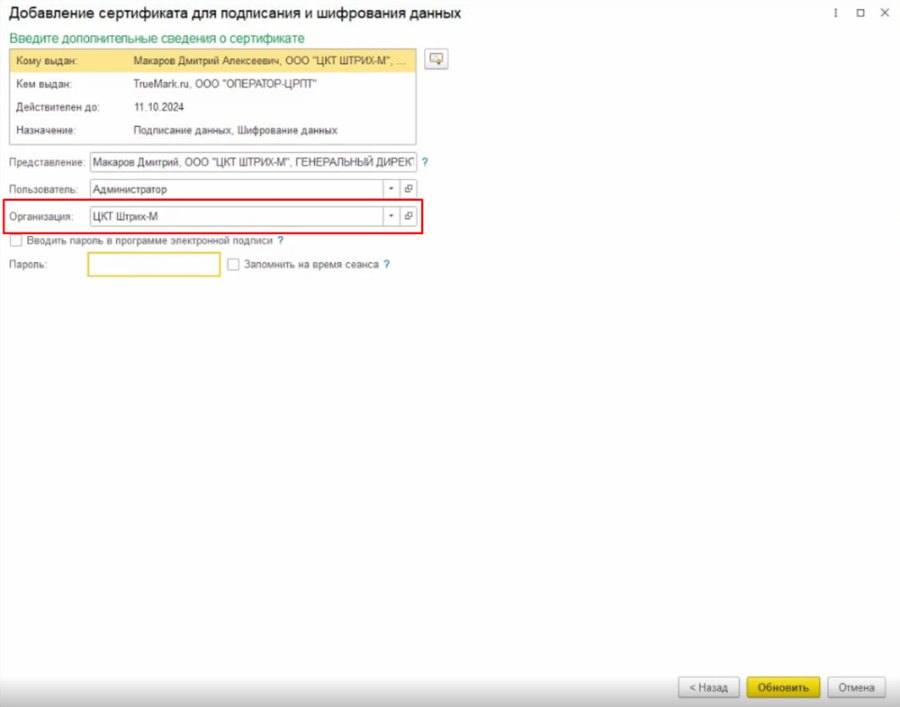Open help for the Представление field
The image size is (900, 707).
(425, 162)
